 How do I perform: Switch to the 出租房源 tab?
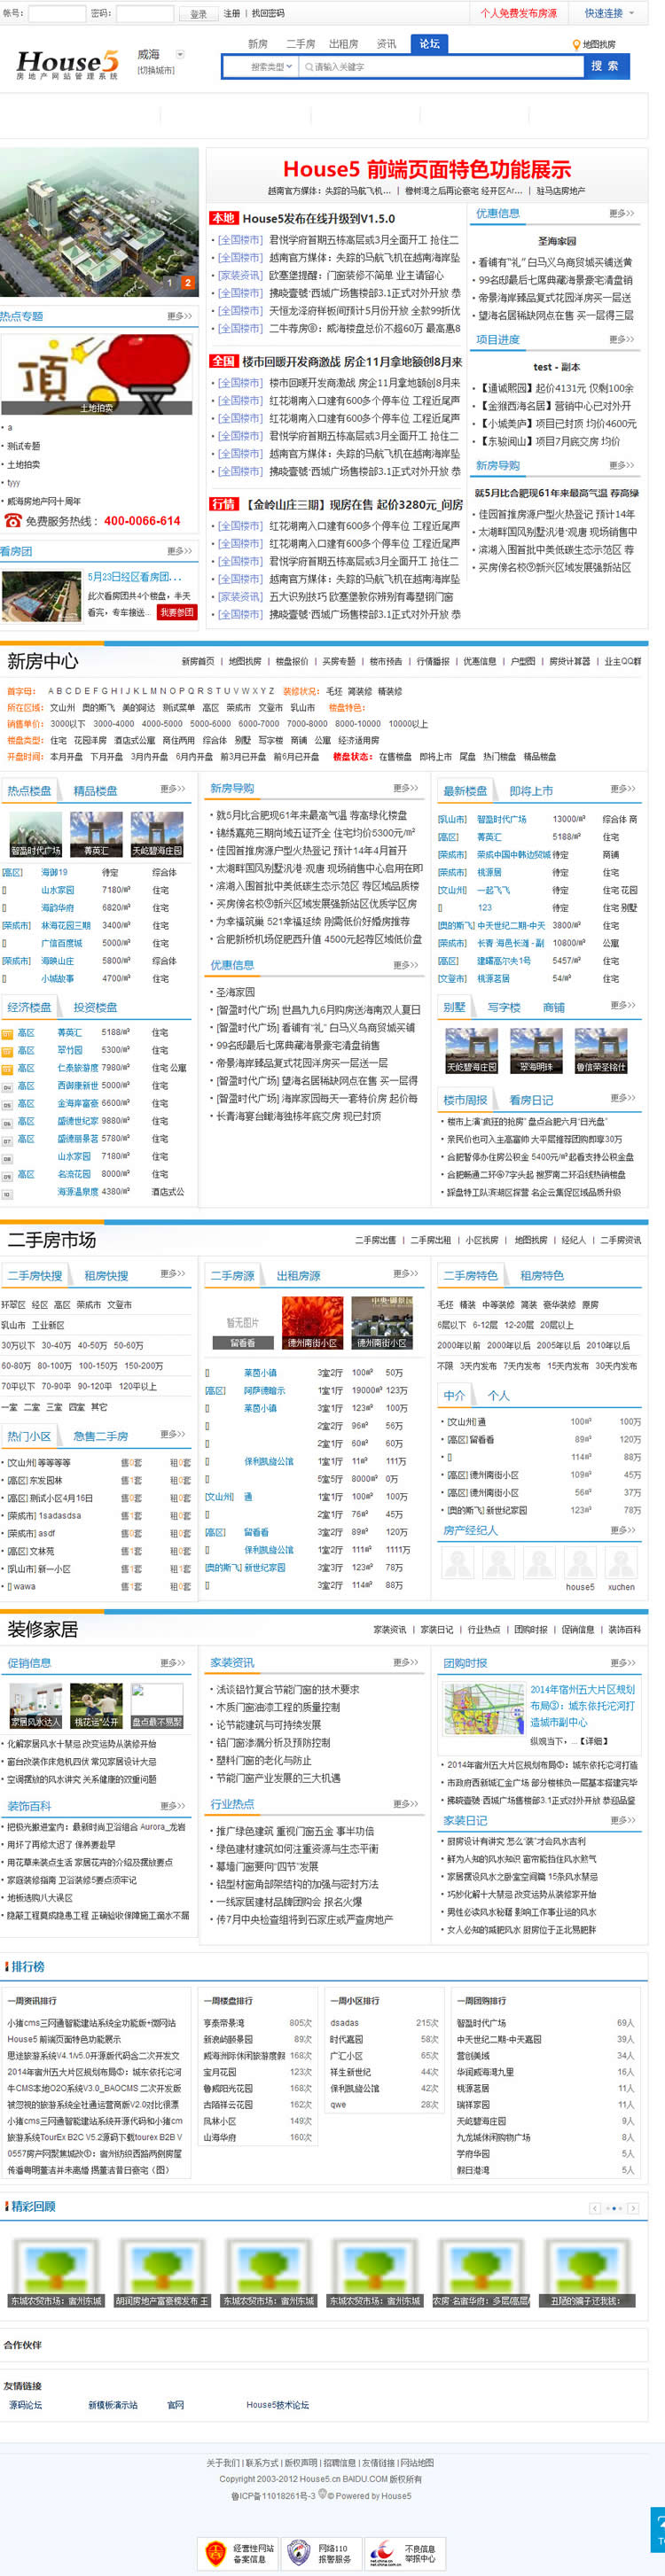(x=298, y=1276)
